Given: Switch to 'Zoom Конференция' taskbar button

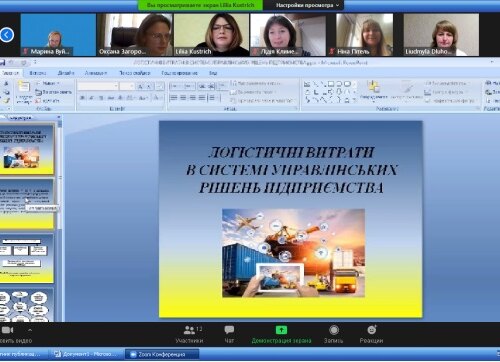Looking at the screenshot, I should click(162, 354).
